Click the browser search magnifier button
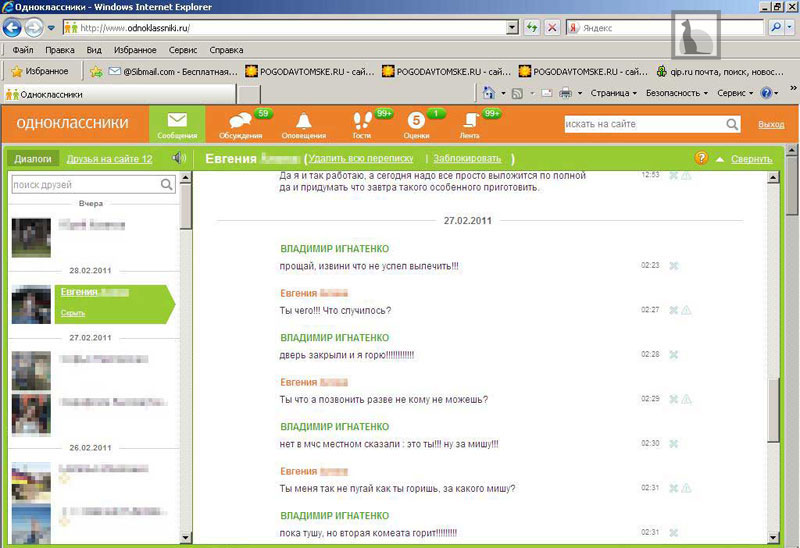Screen dimensions: 800x548 click(776, 28)
